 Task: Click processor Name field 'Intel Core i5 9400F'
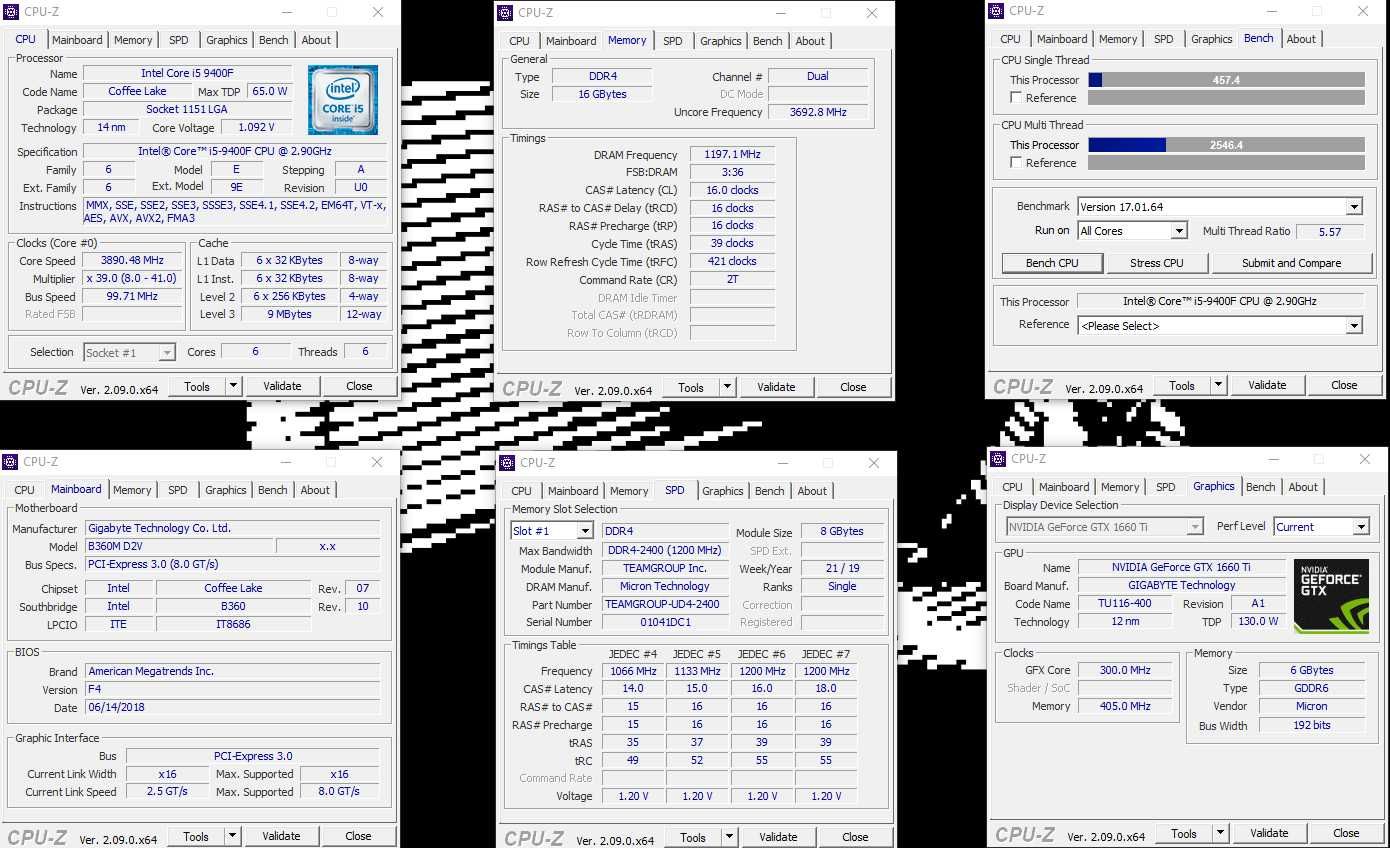(x=188, y=74)
